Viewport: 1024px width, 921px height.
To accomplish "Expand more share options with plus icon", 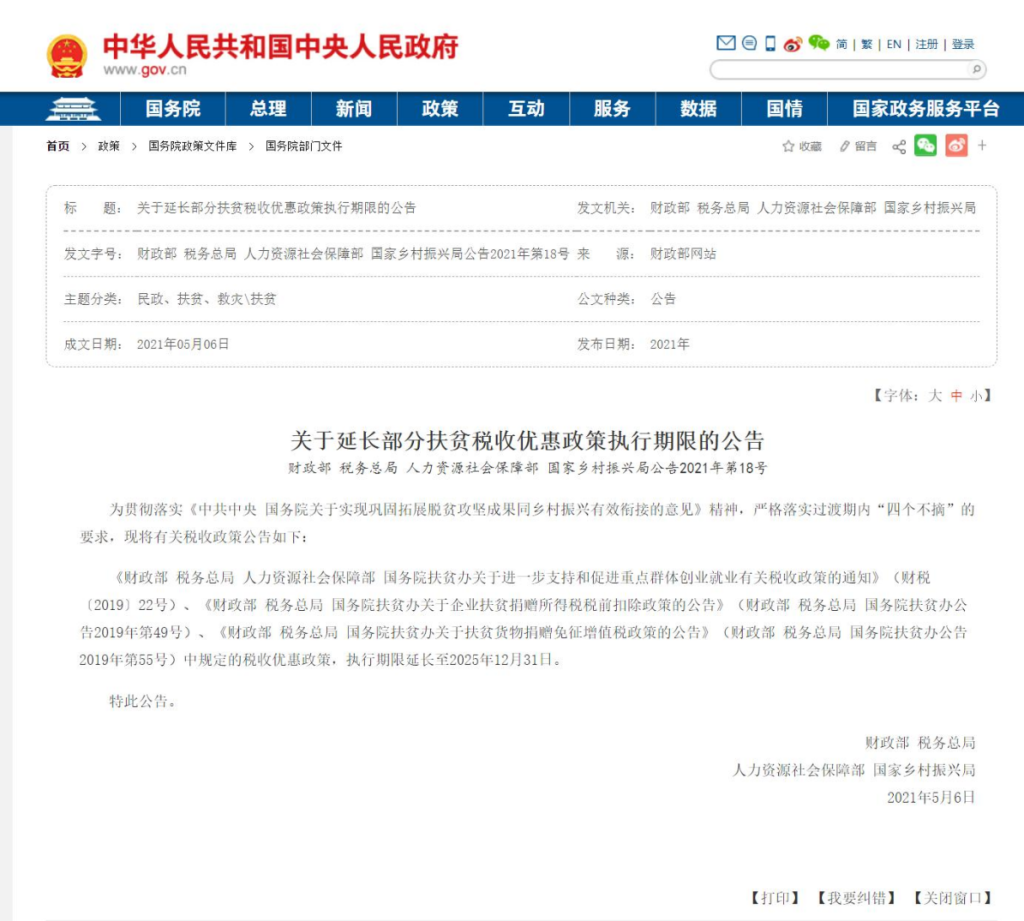I will [x=982, y=146].
